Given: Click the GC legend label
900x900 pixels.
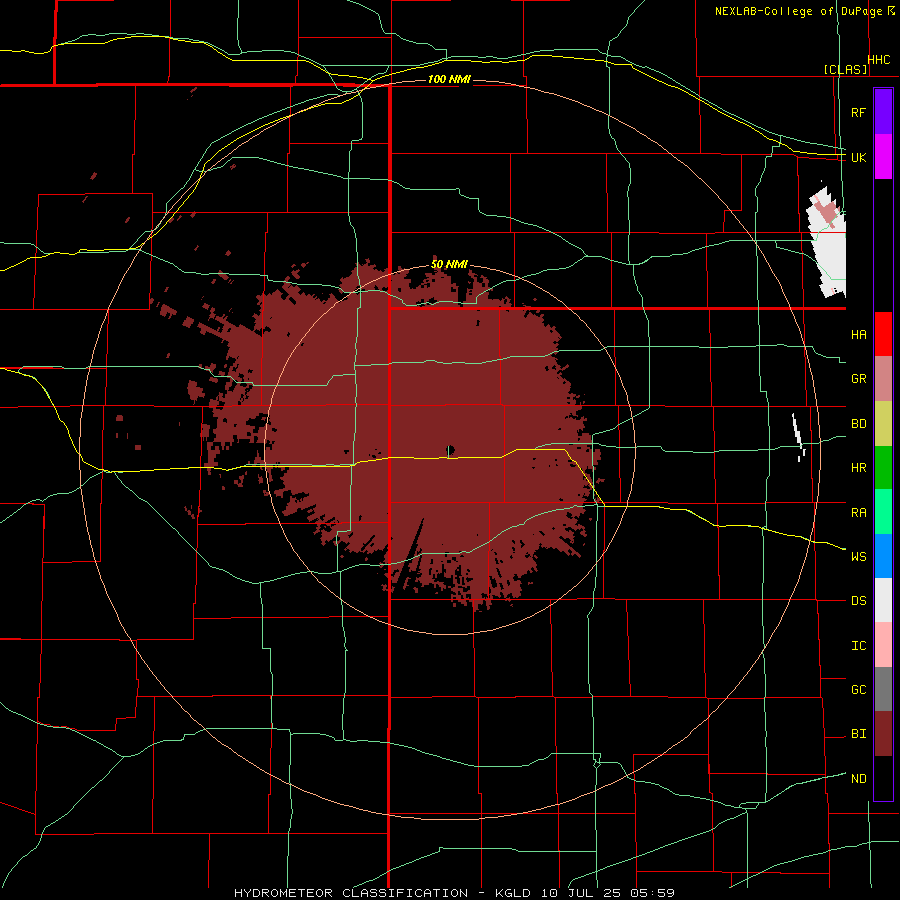Looking at the screenshot, I should 858,689.
